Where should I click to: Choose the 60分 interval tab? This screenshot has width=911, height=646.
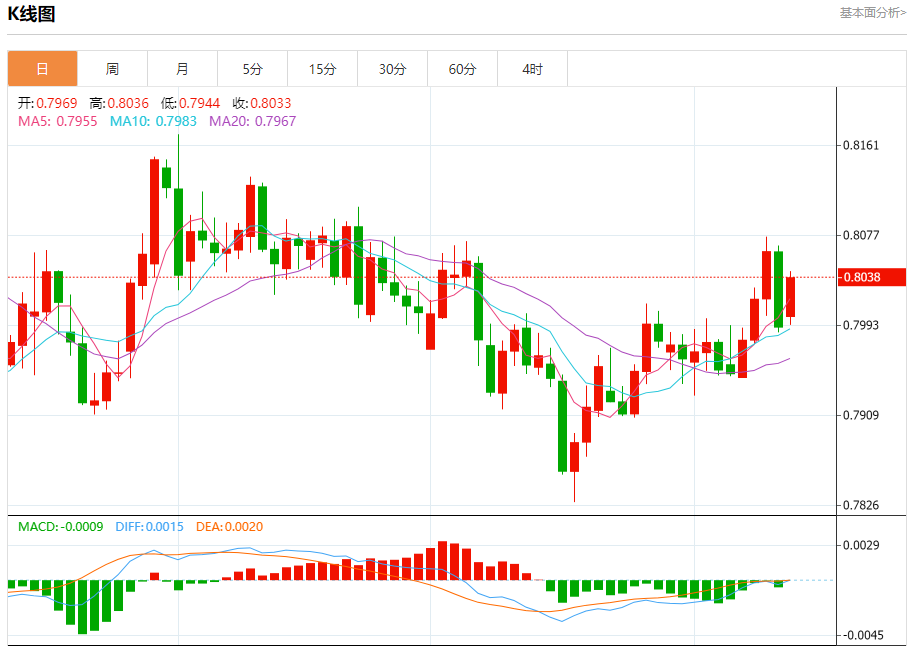462,69
